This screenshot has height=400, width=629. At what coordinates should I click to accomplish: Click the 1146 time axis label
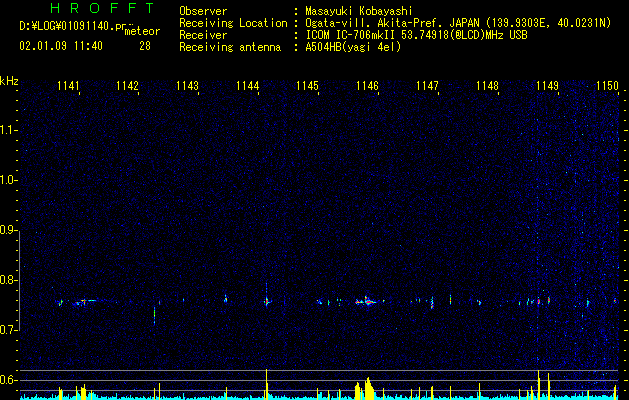pos(367,86)
